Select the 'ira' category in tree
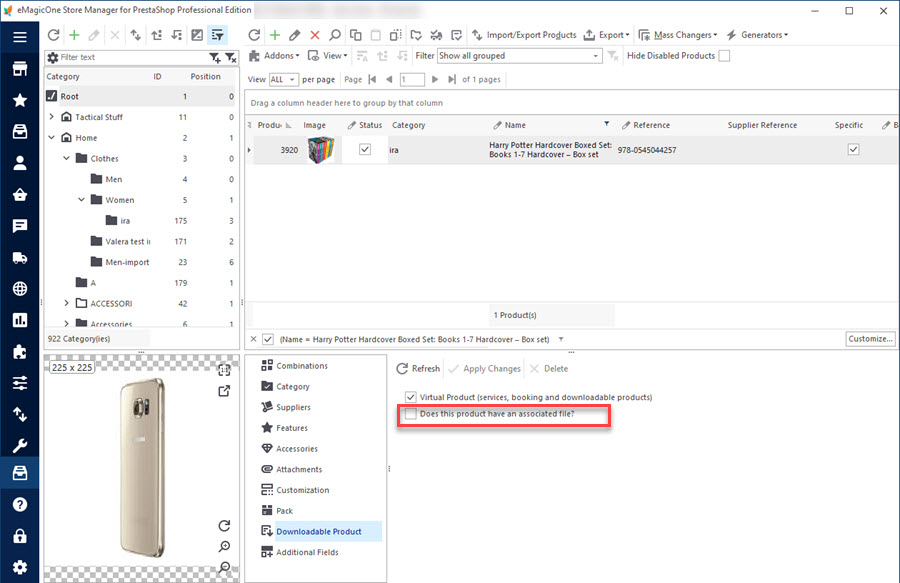 pyautogui.click(x=125, y=220)
